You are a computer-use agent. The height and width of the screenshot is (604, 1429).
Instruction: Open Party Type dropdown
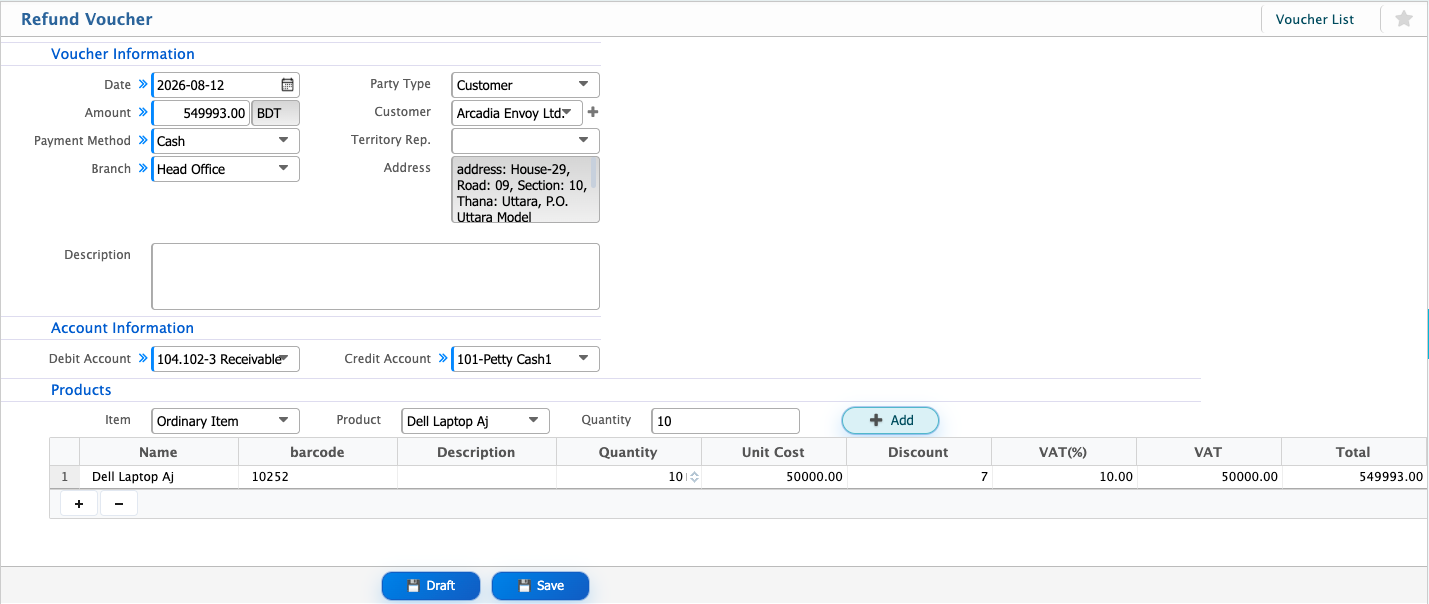[x=526, y=85]
